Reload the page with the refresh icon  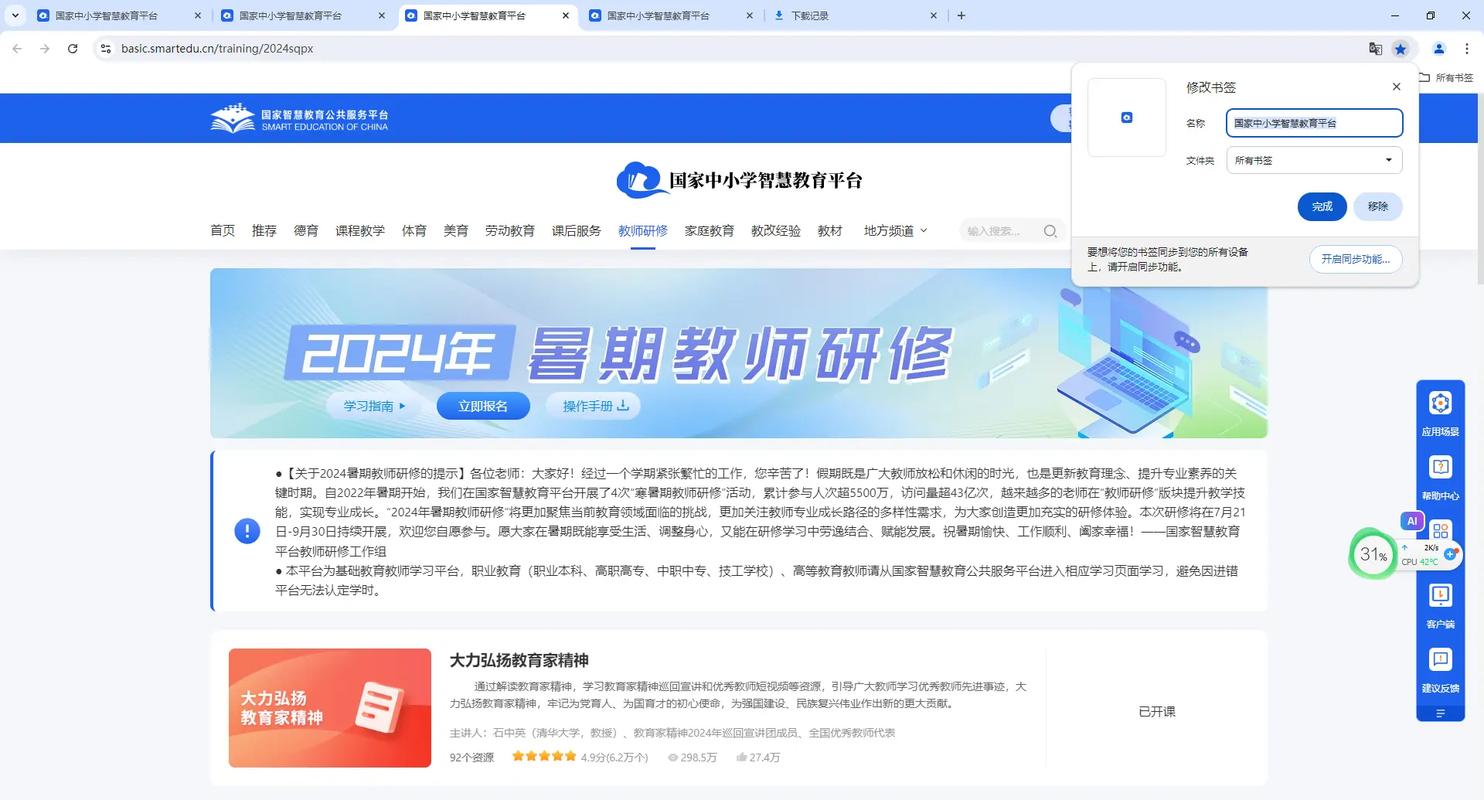click(x=73, y=48)
